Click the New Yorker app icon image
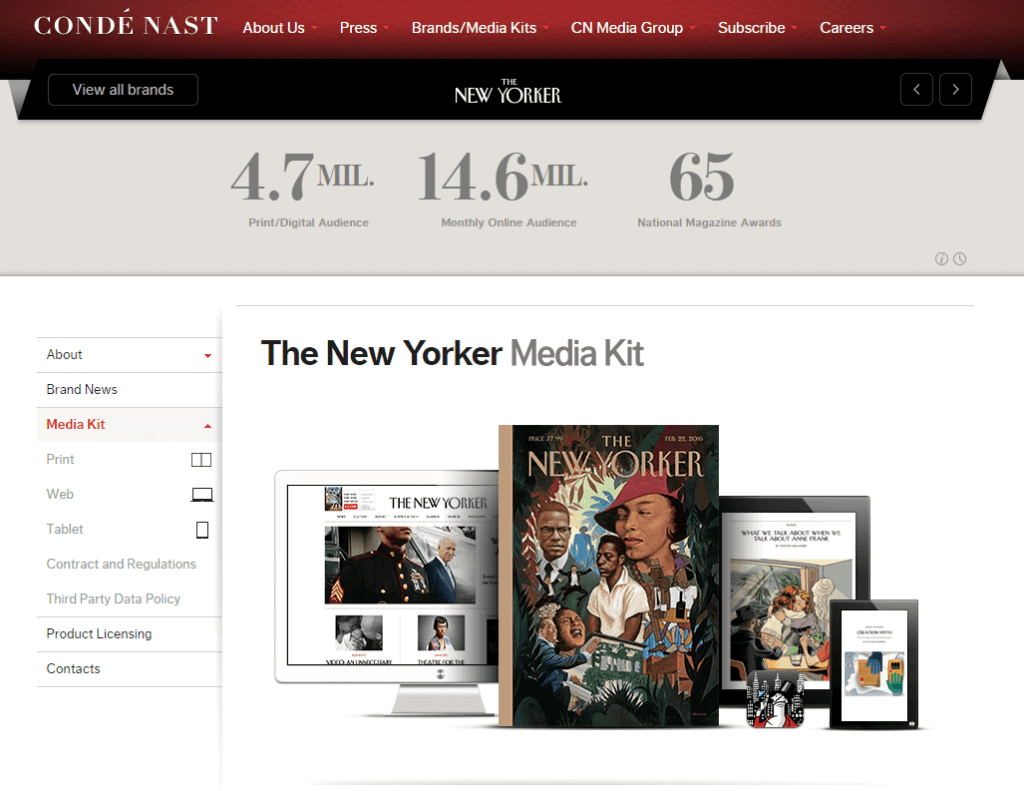Screen dimensions: 1024x791 click(x=775, y=699)
